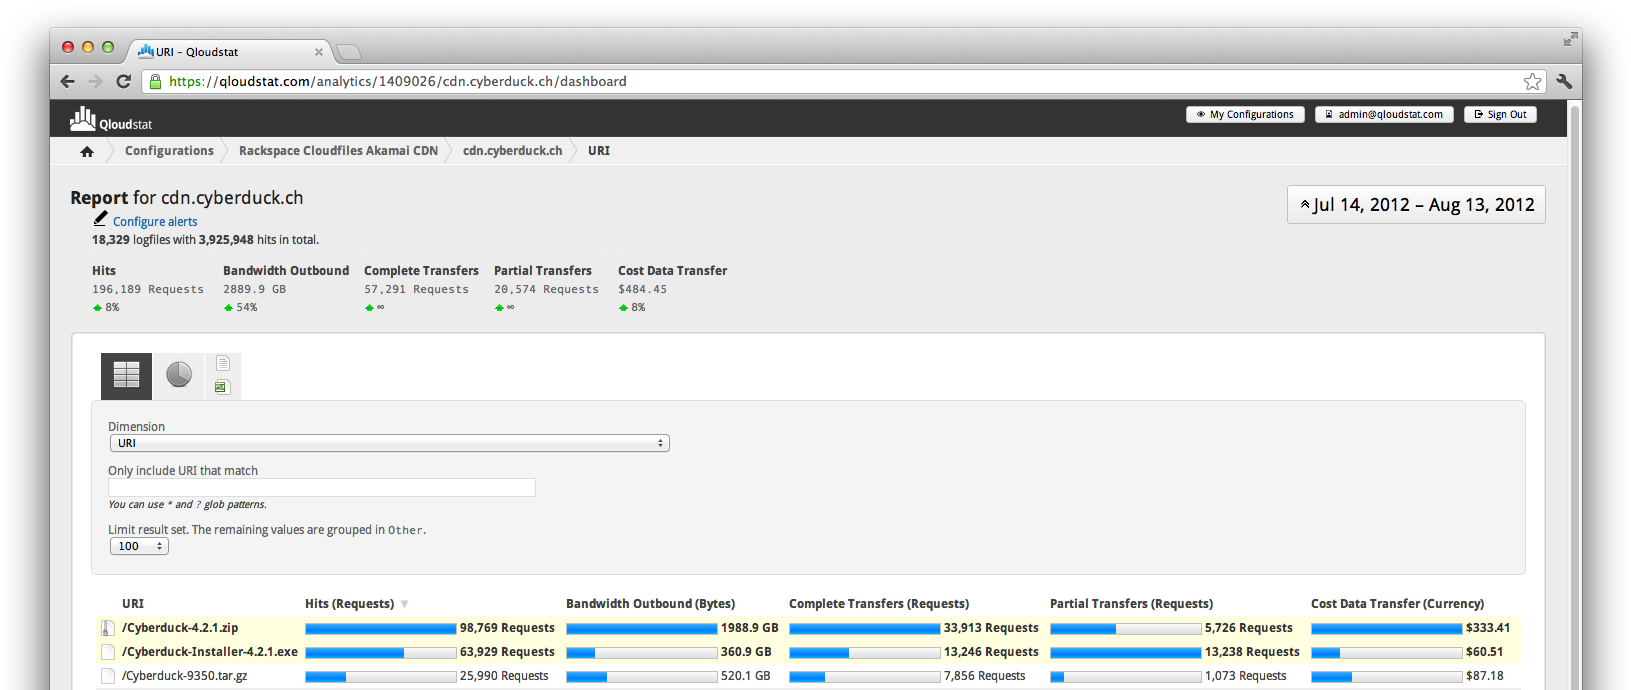This screenshot has height=690, width=1631.
Task: Export report as Excel spreadsheet icon
Action: 222,387
